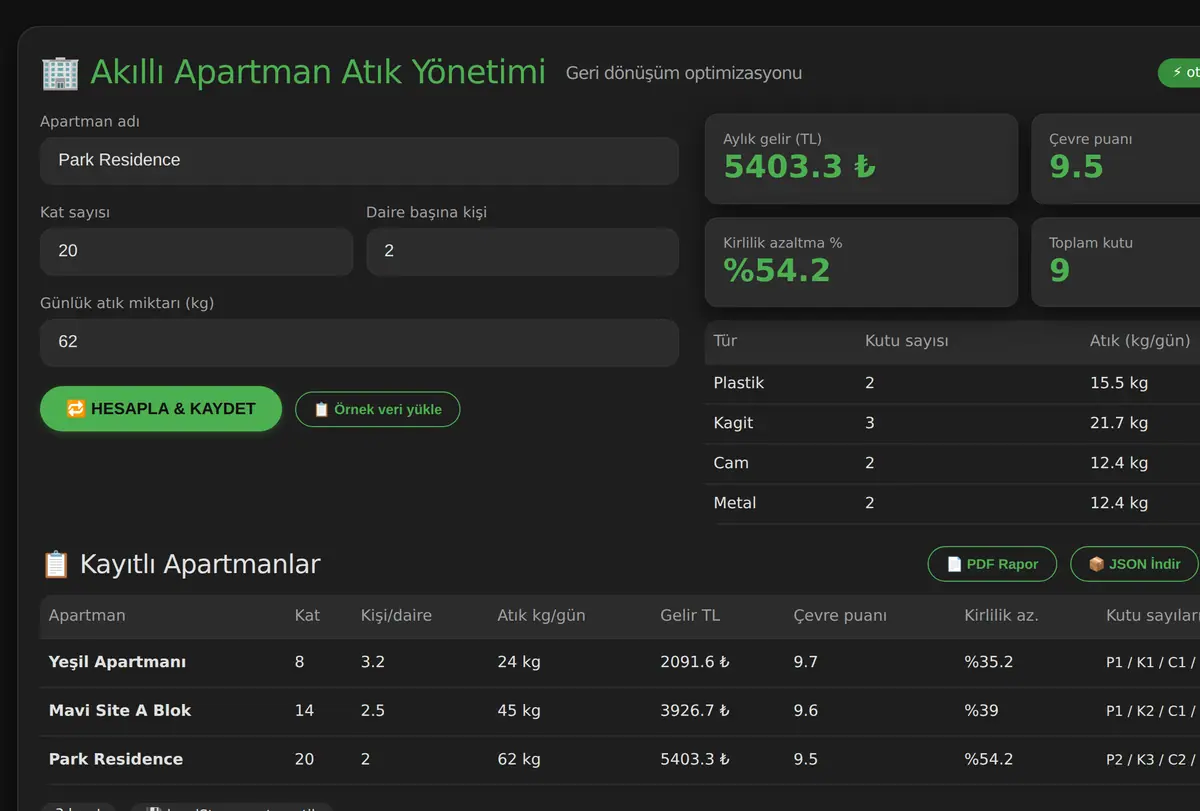Edit the Kat sayısı field
The width and height of the screenshot is (1200, 811).
[196, 251]
